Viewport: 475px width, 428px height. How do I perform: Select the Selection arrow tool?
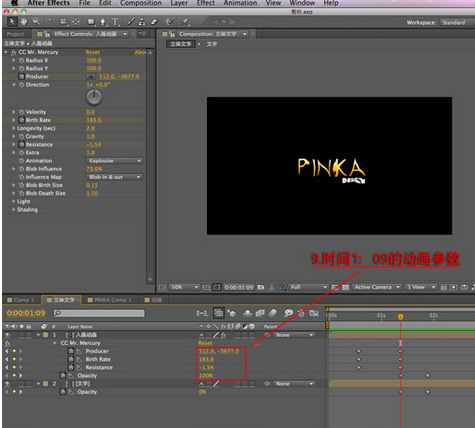click(12, 22)
